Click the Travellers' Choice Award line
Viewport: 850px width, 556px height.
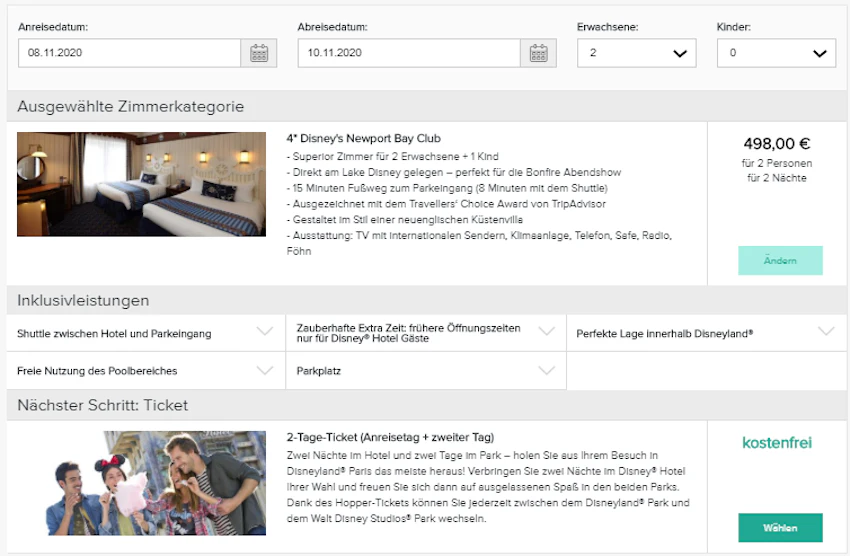pyautogui.click(x=446, y=204)
